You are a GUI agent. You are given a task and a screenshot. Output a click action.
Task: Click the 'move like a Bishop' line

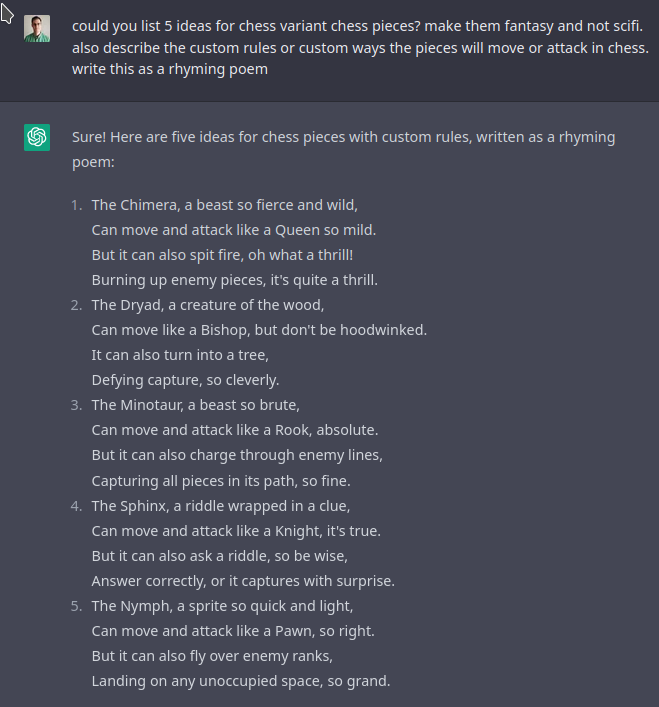point(259,330)
